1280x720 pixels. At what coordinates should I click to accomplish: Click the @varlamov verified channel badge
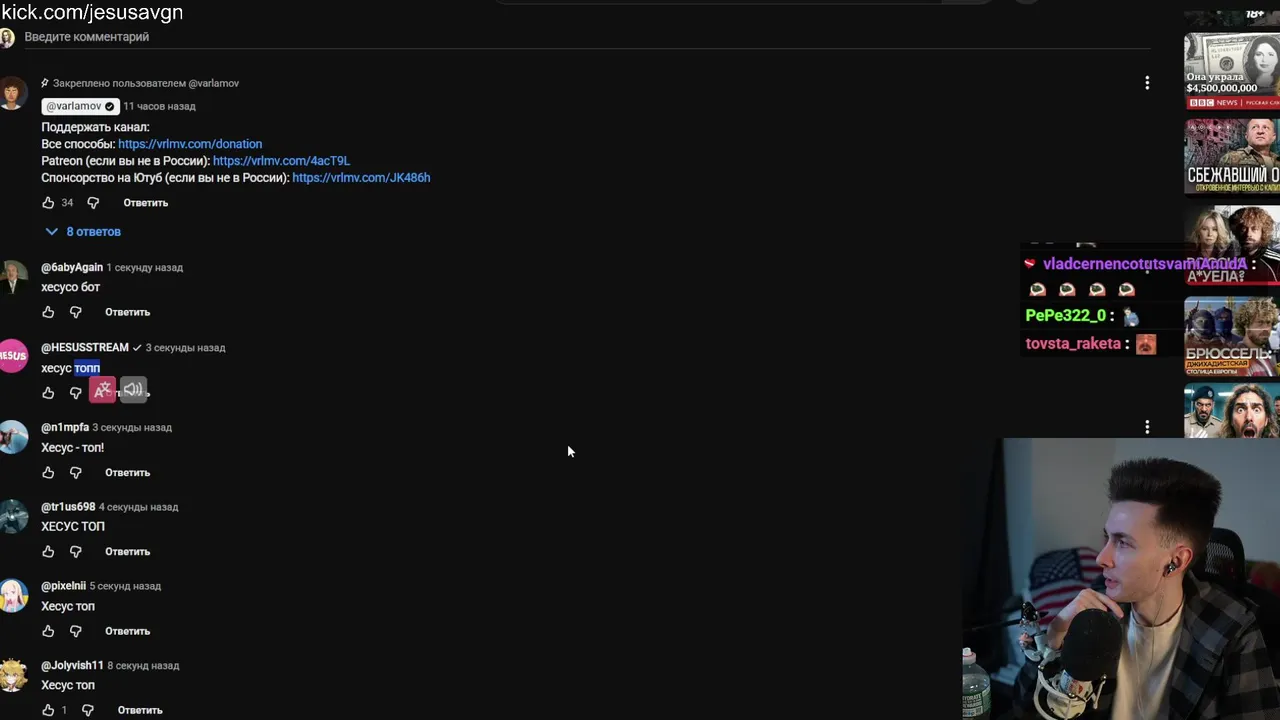pyautogui.click(x=80, y=106)
